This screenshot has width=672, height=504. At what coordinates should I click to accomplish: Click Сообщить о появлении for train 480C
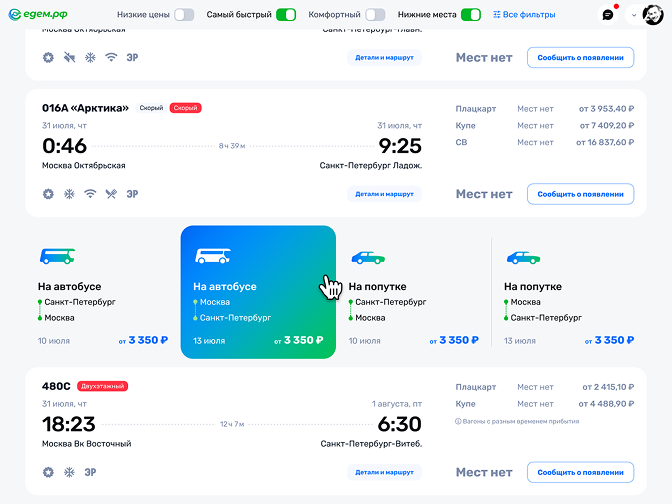coord(580,472)
